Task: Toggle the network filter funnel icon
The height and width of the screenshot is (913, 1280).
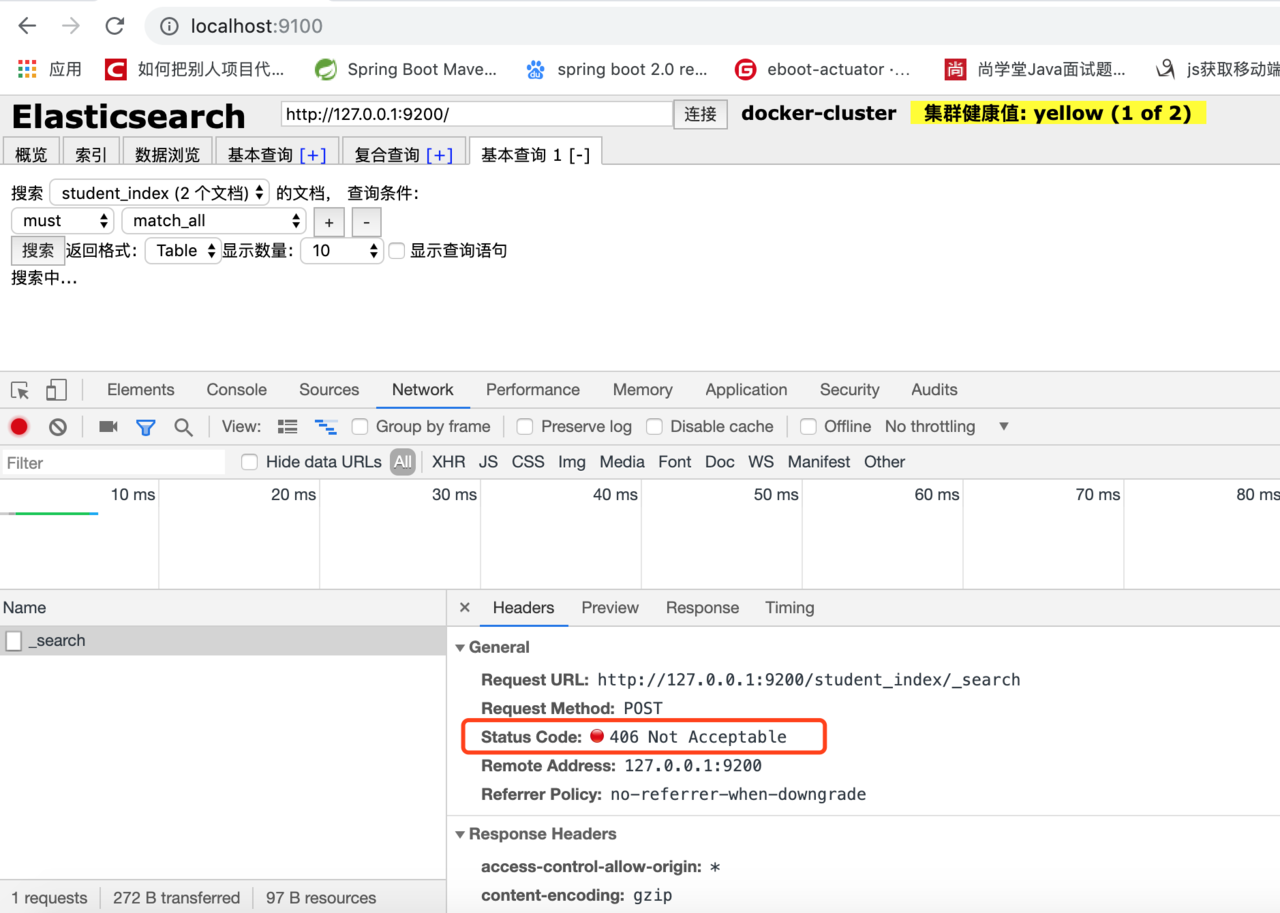Action: [146, 427]
